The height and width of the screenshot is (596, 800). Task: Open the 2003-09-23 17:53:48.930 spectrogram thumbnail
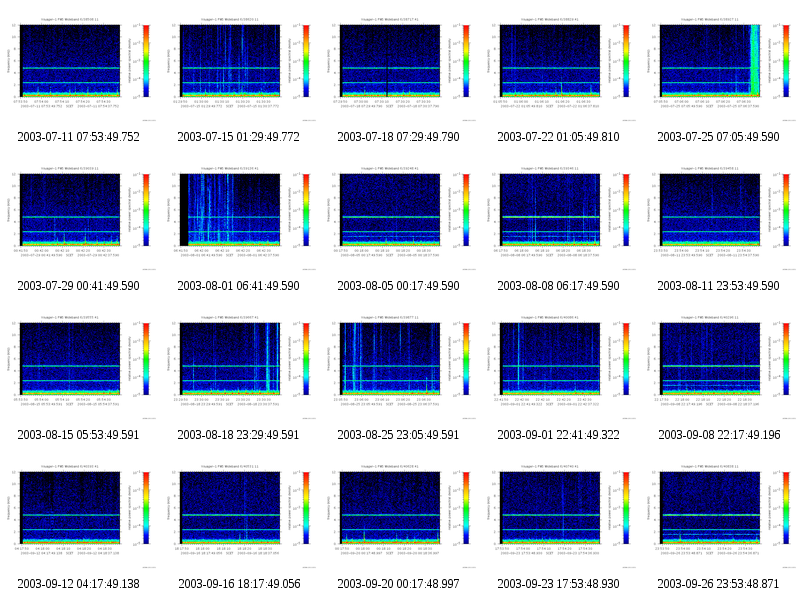(x=558, y=515)
